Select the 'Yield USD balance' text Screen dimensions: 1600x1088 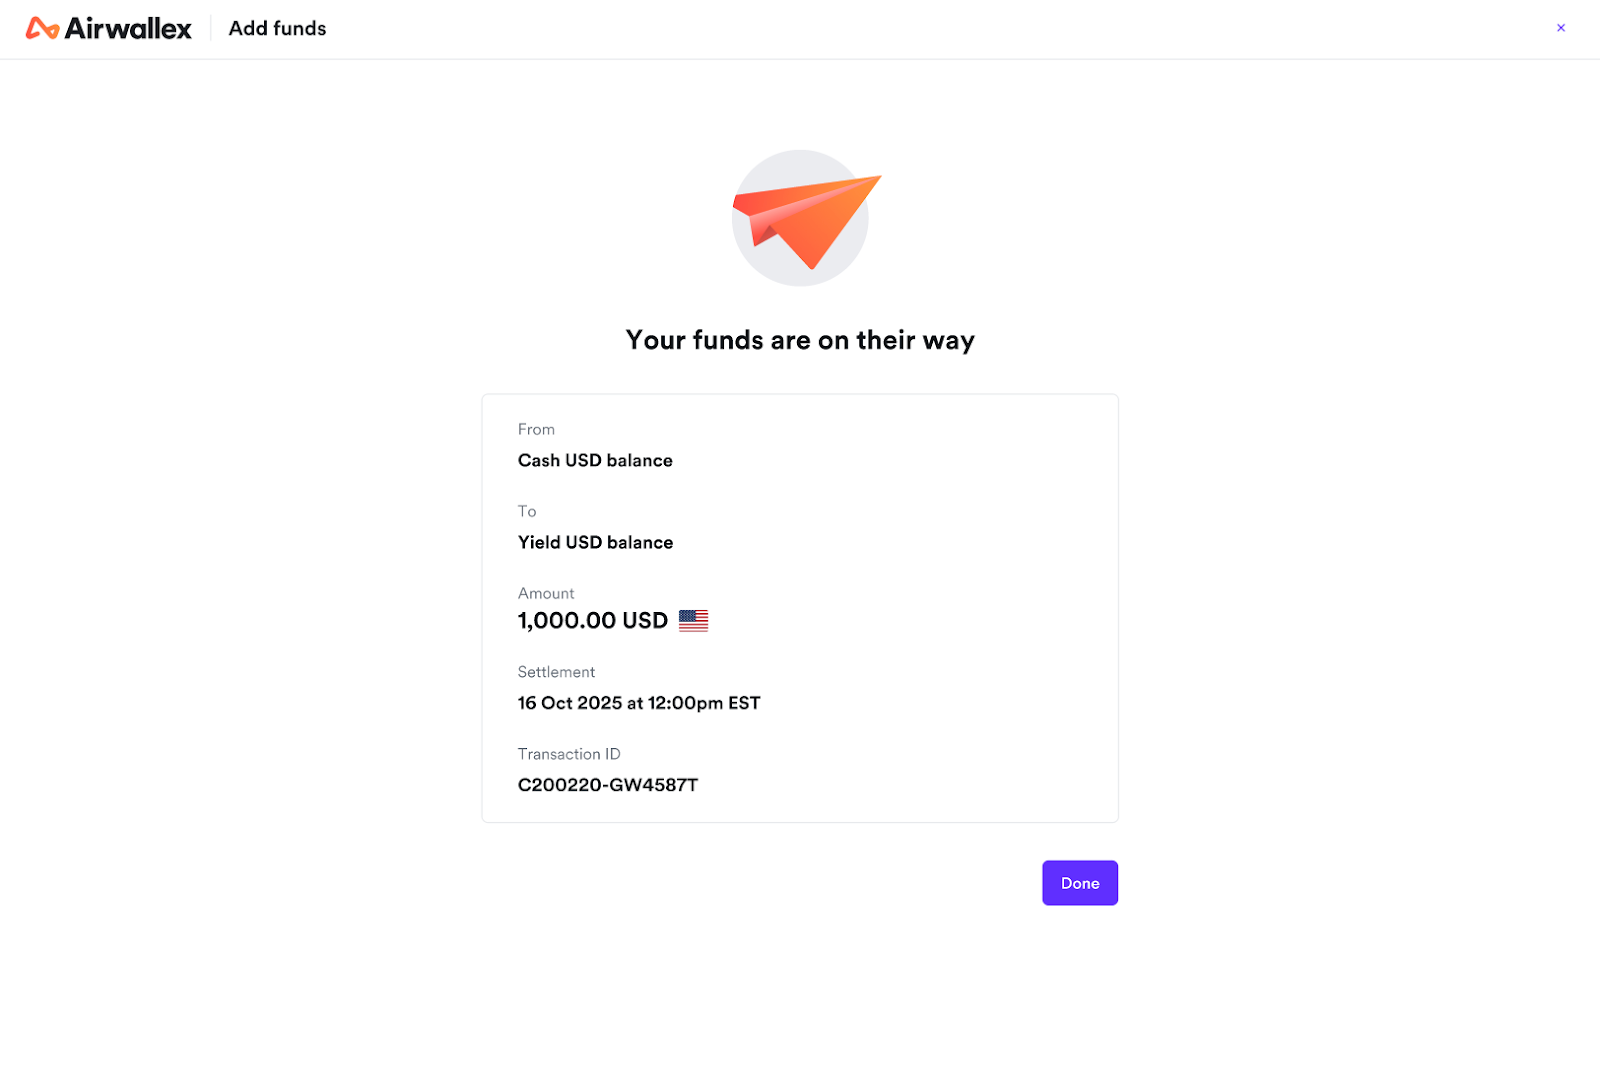(x=595, y=542)
